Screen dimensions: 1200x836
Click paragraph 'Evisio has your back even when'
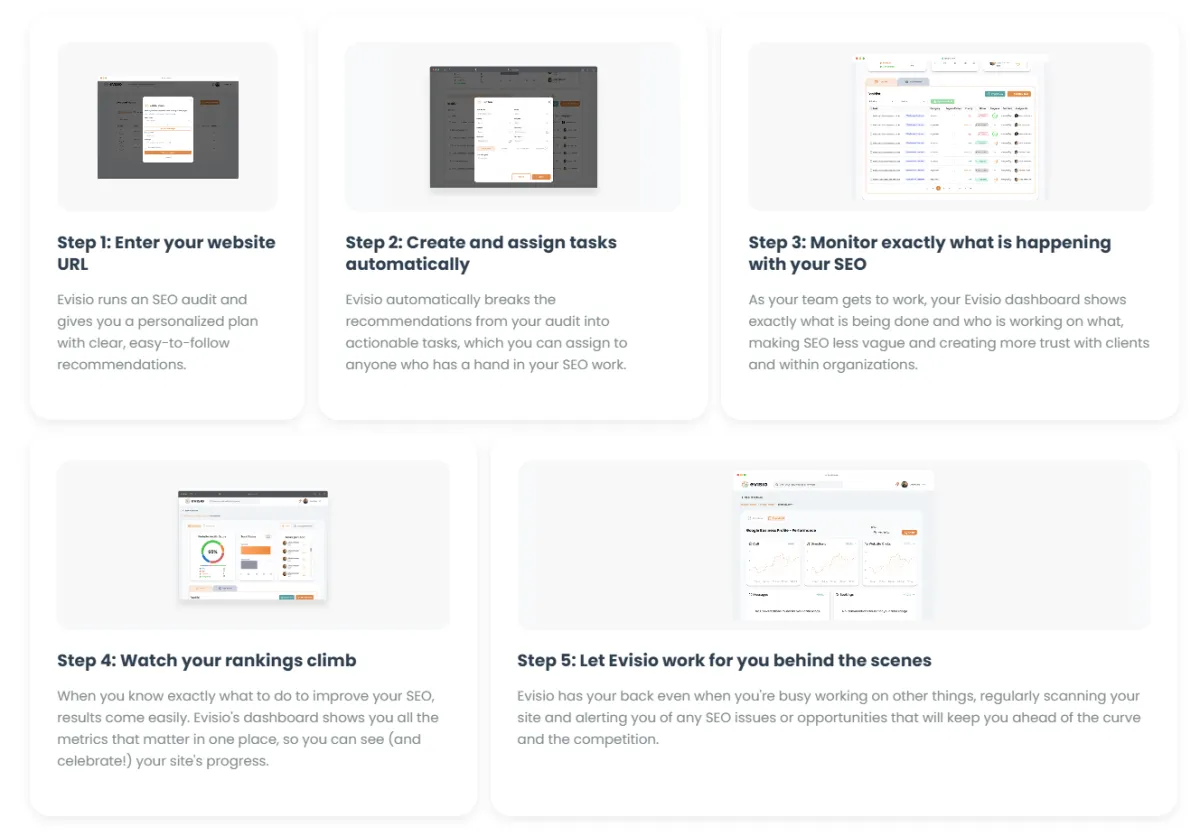(x=829, y=717)
